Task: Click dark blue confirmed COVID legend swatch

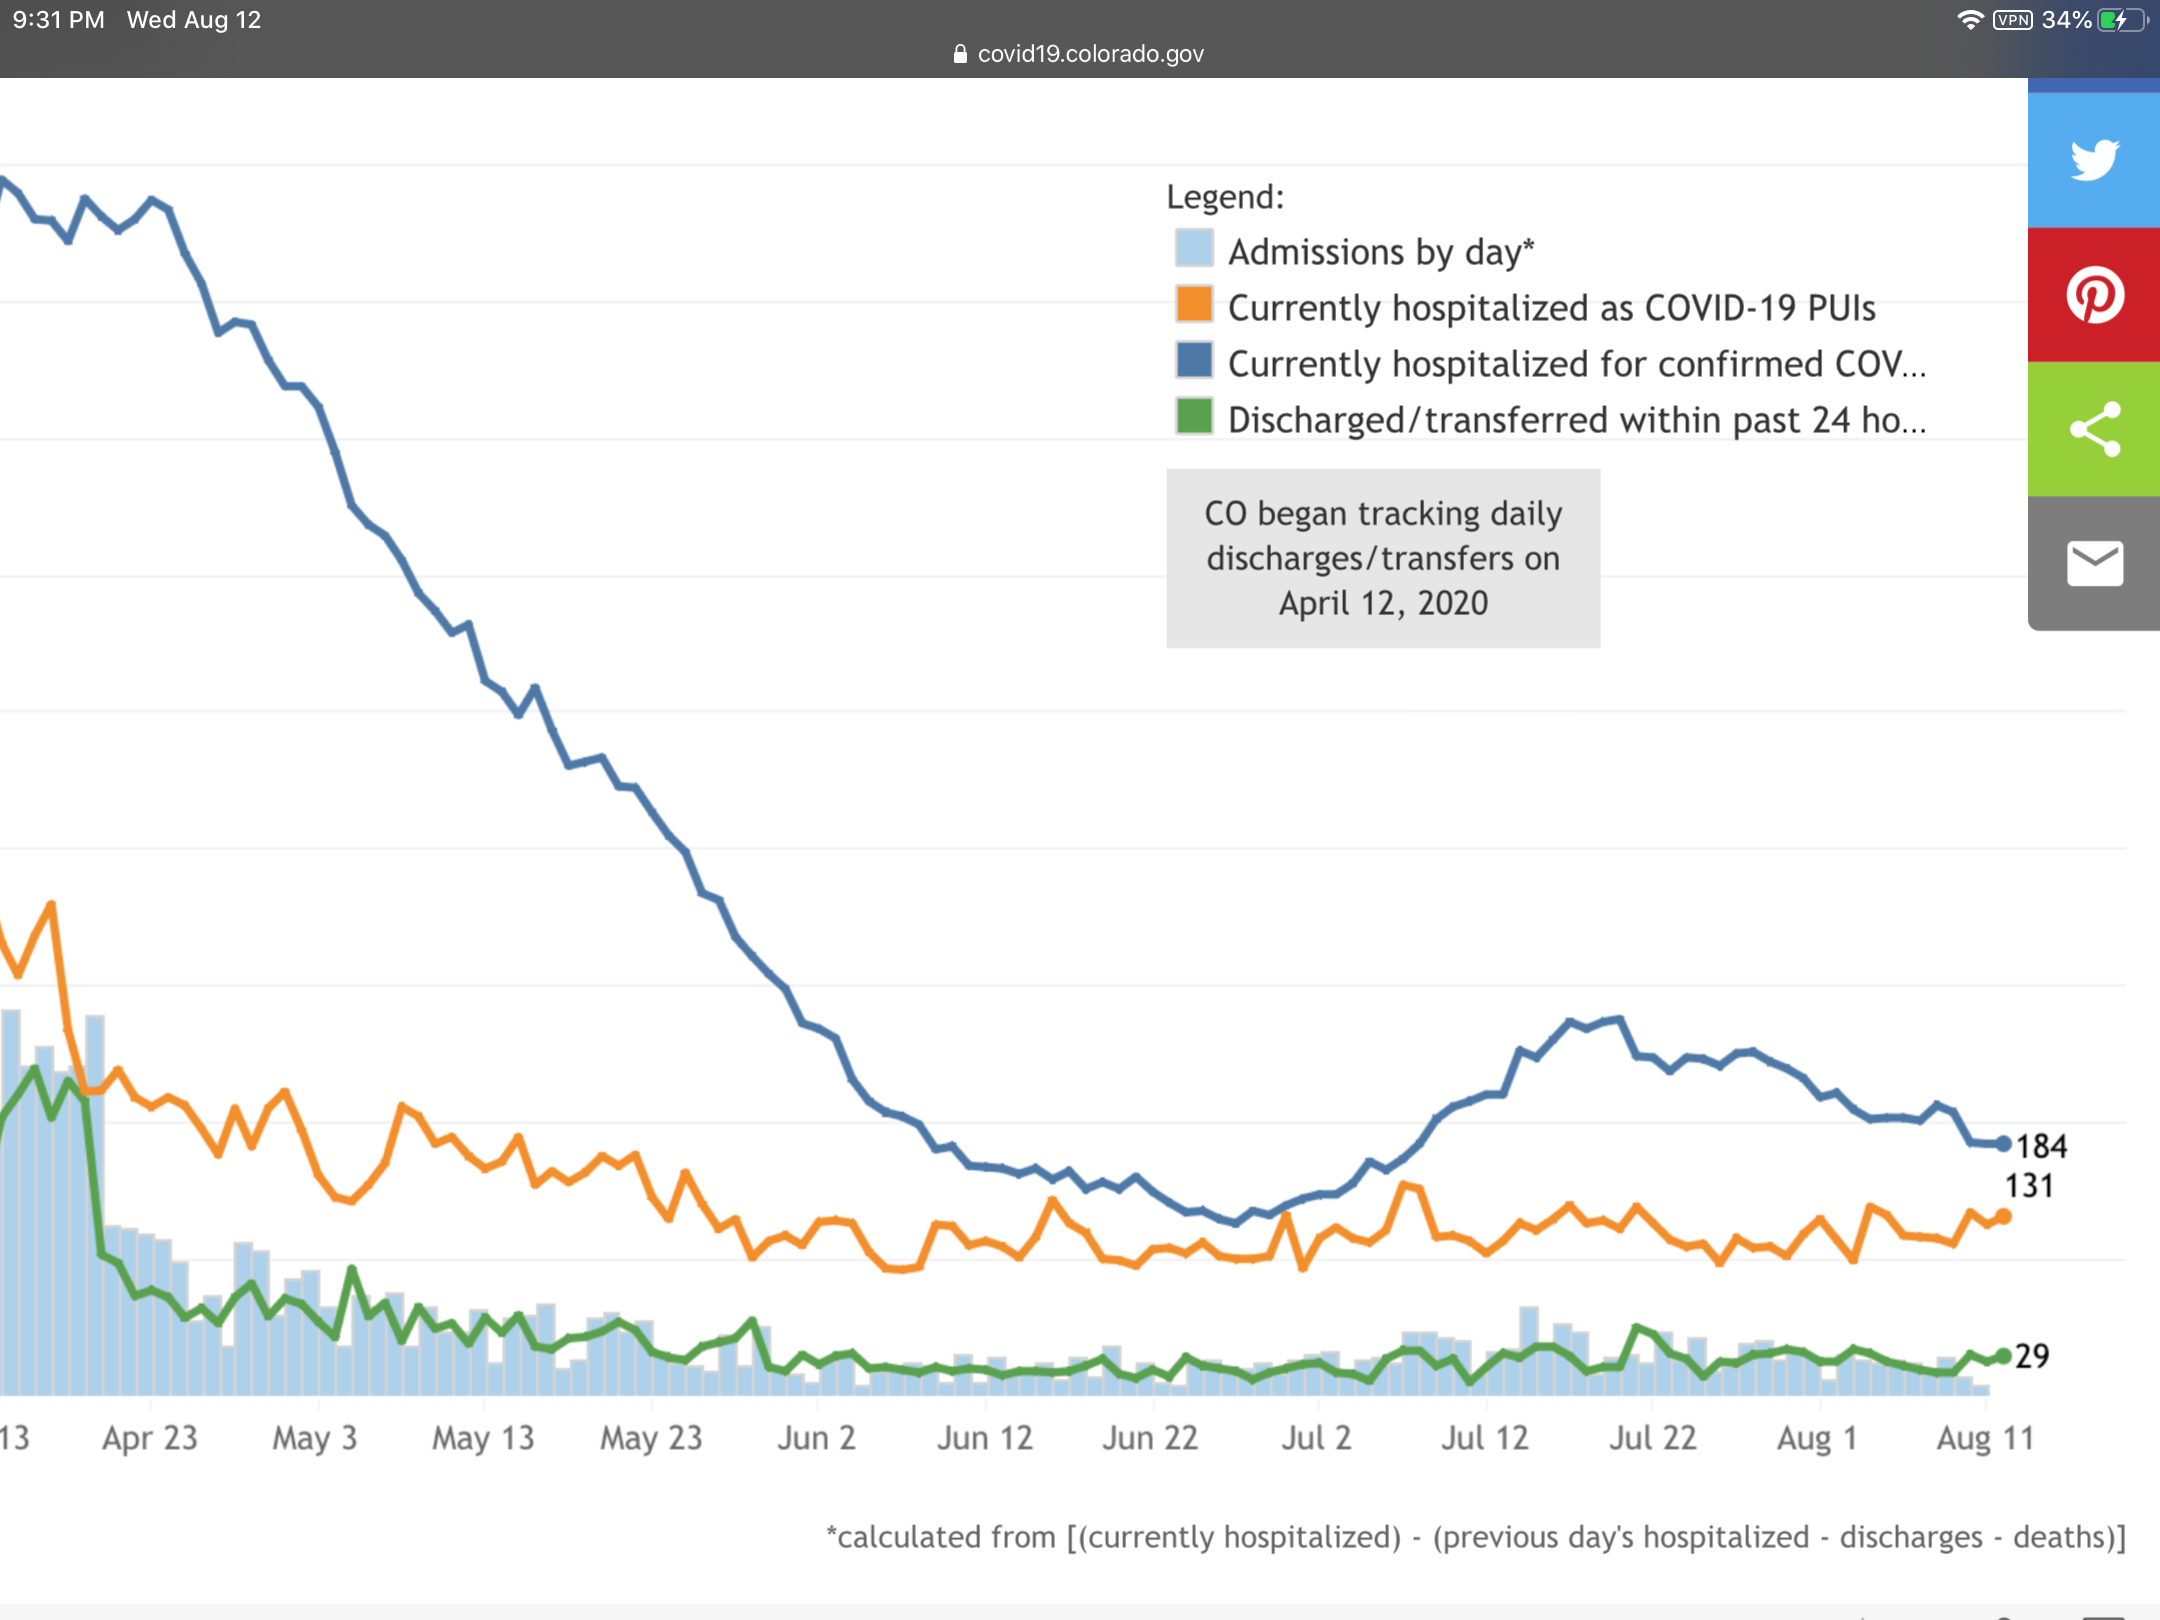Action: [1194, 360]
